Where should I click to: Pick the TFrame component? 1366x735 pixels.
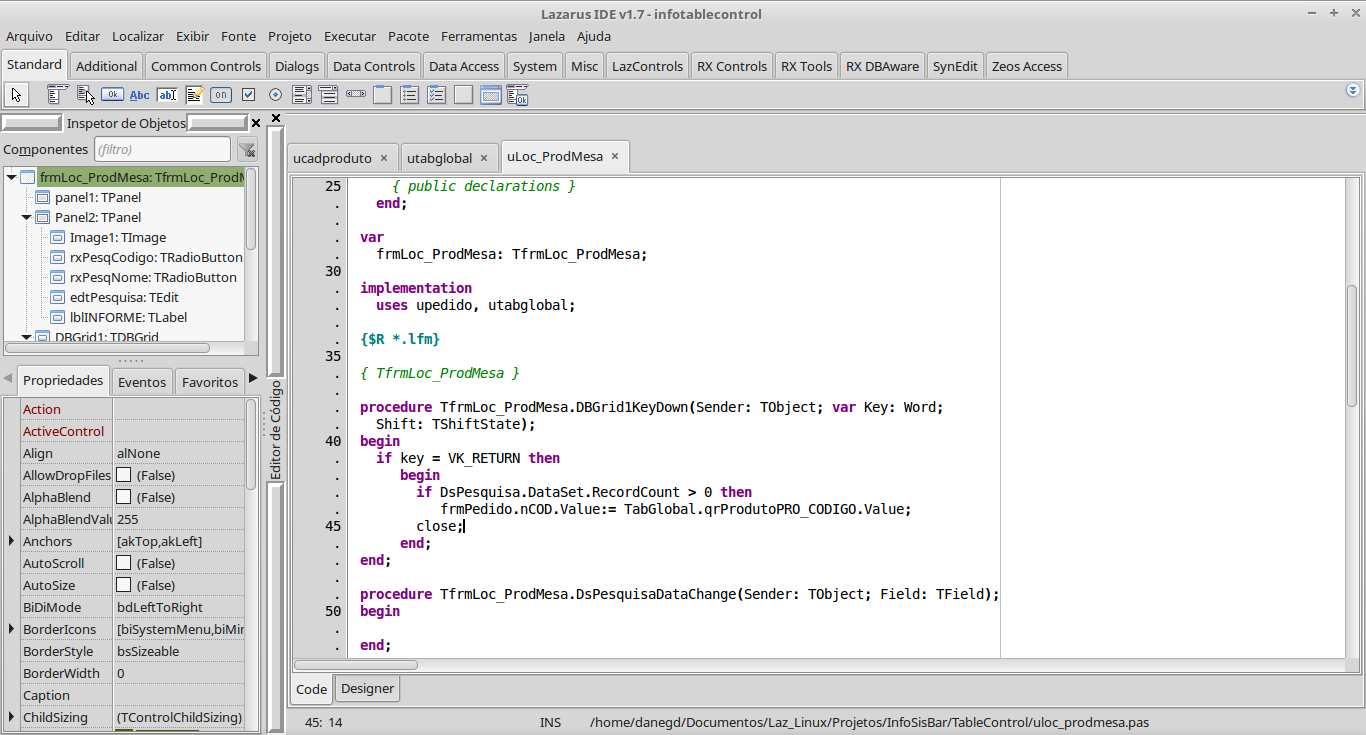491,95
